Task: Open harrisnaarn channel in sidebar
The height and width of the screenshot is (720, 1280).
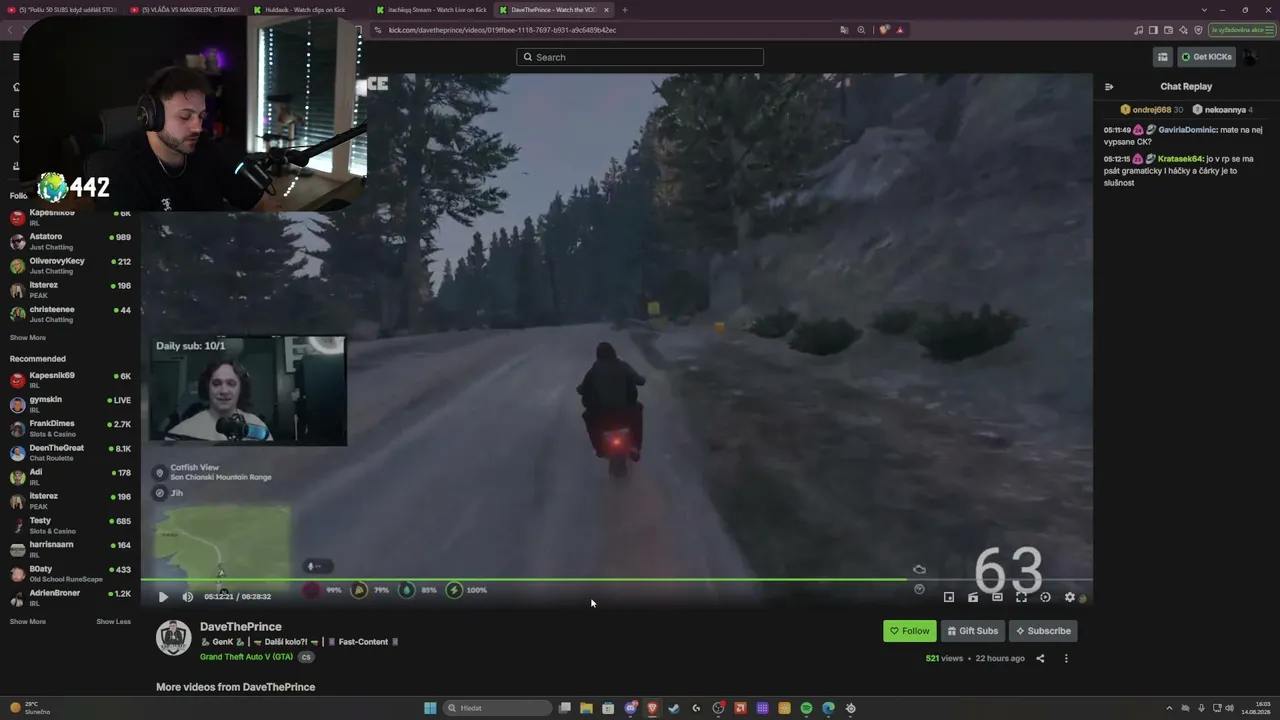Action: (70, 549)
